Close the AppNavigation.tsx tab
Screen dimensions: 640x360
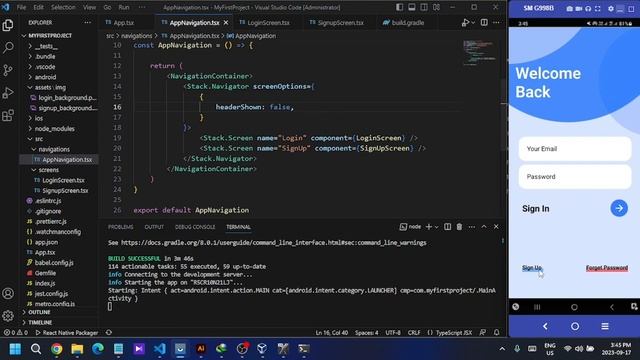point(226,23)
